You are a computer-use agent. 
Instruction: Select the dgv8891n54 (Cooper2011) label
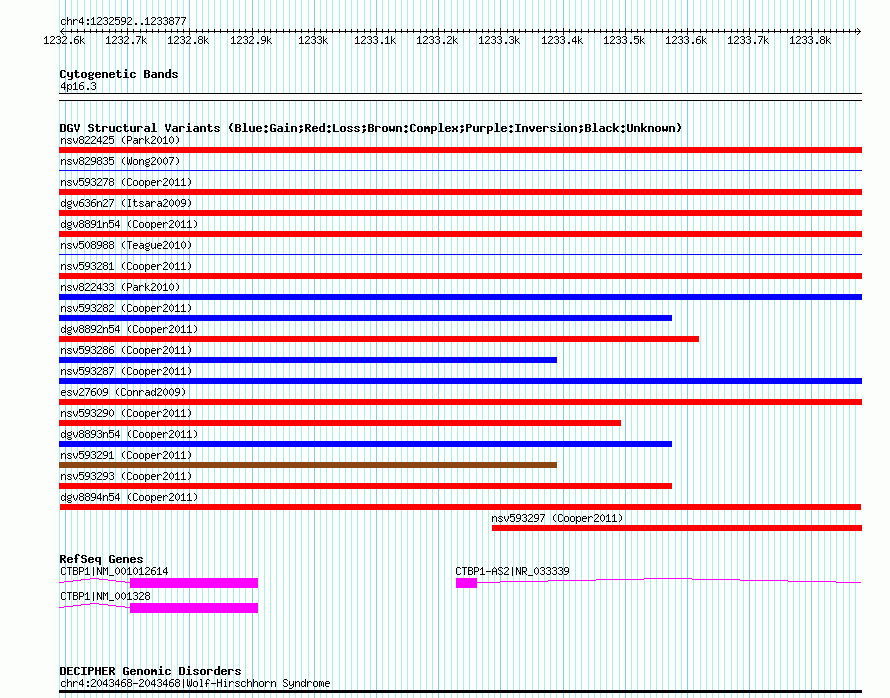[129, 224]
